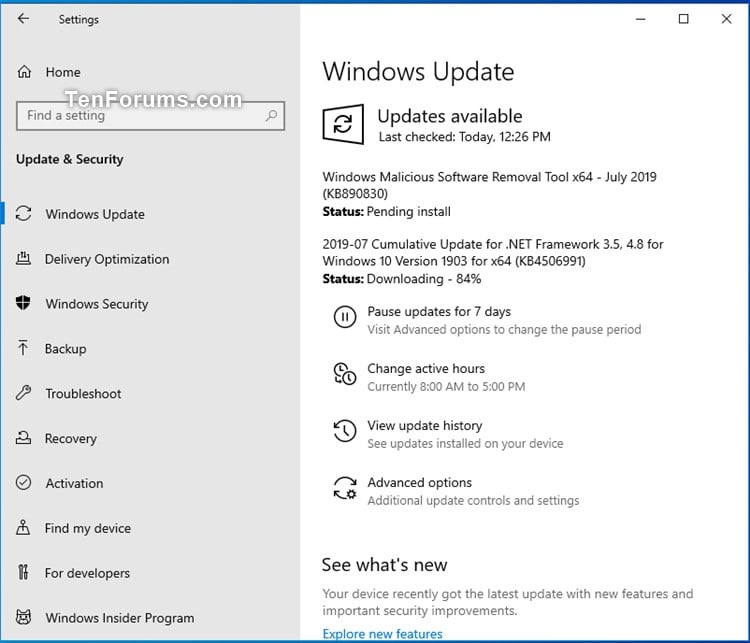This screenshot has height=643, width=750.
Task: Click the Windows Security shield icon
Action: pos(23,303)
